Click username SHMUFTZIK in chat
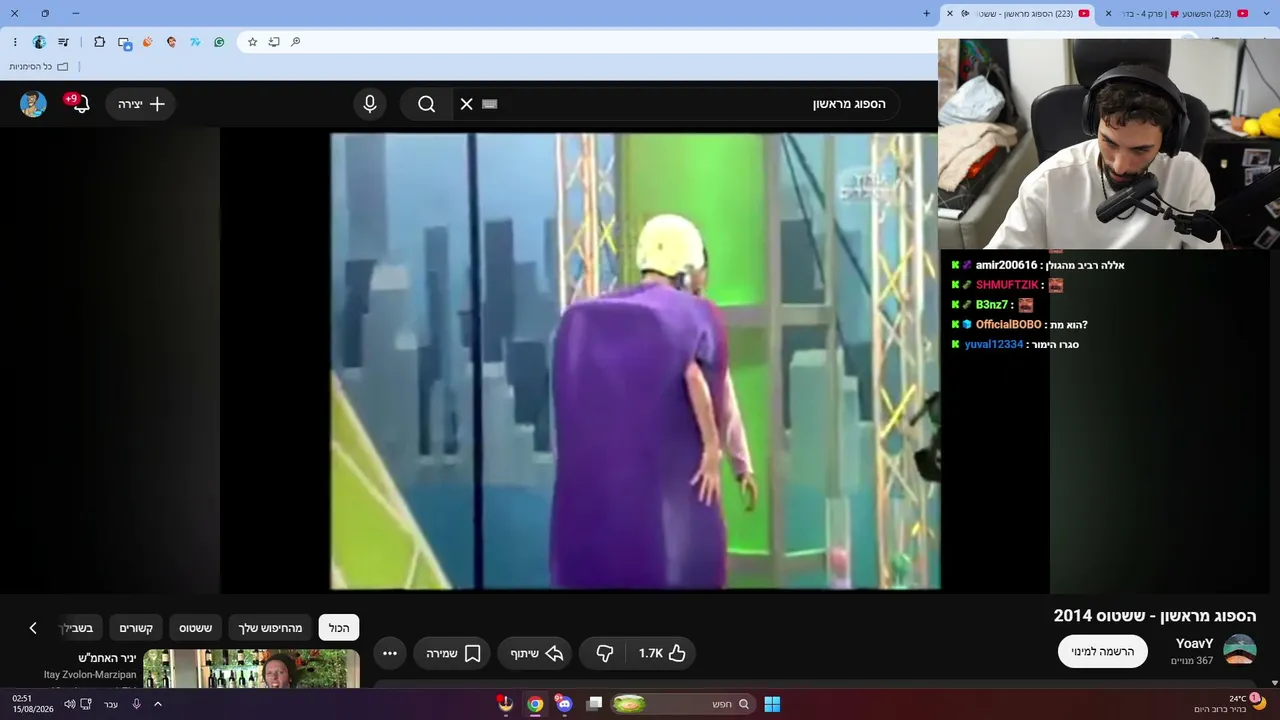This screenshot has height=720, width=1280. (1007, 285)
